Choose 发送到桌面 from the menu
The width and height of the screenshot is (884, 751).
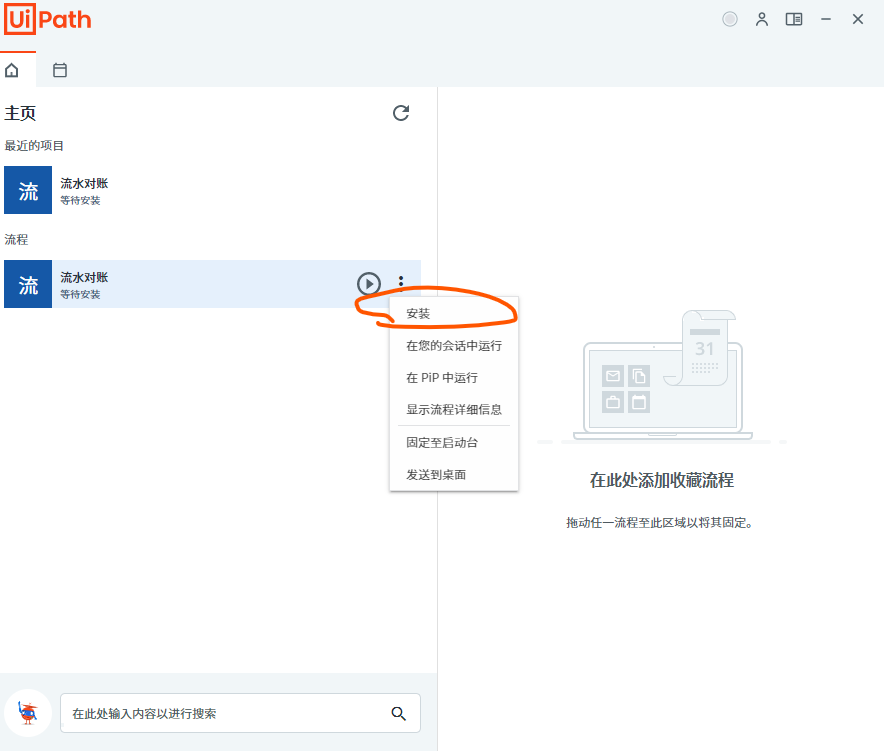(x=437, y=474)
